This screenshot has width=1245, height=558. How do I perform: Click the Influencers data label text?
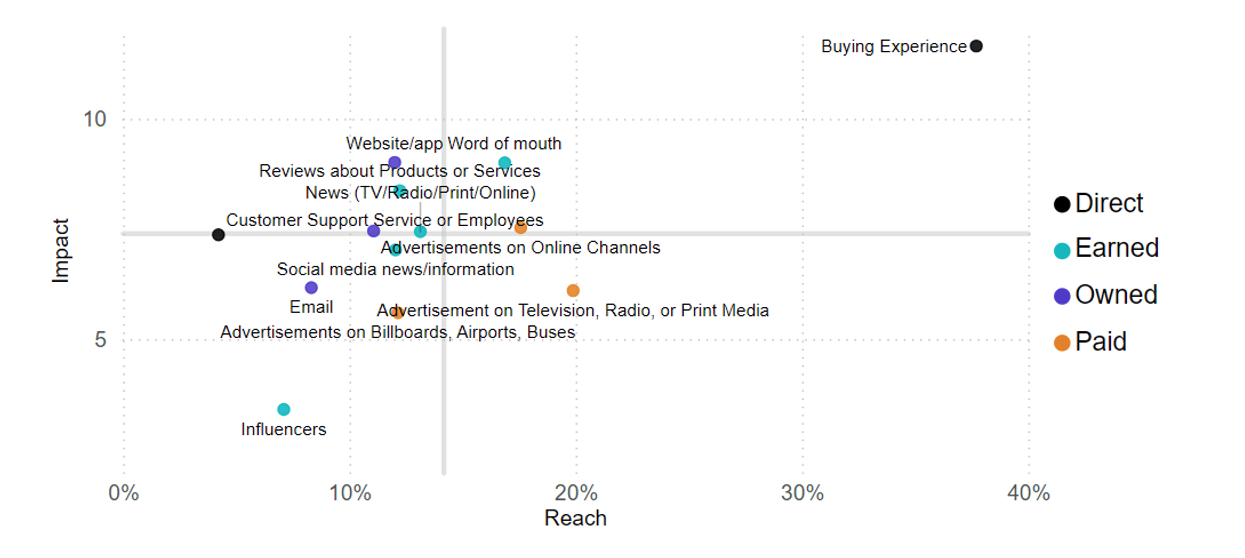pyautogui.click(x=284, y=430)
